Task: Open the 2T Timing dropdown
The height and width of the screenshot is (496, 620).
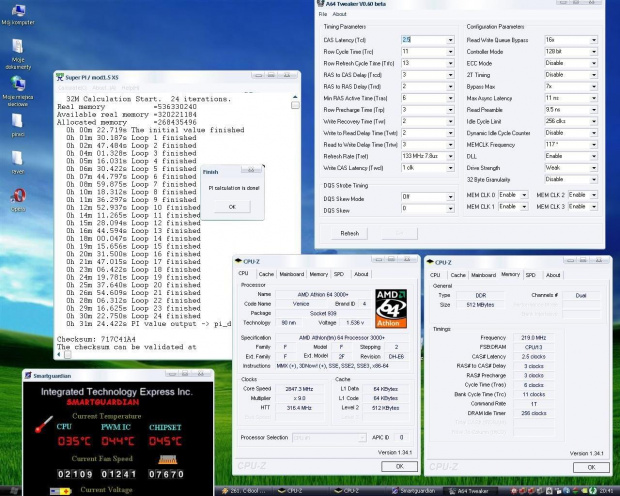Action: (594, 75)
